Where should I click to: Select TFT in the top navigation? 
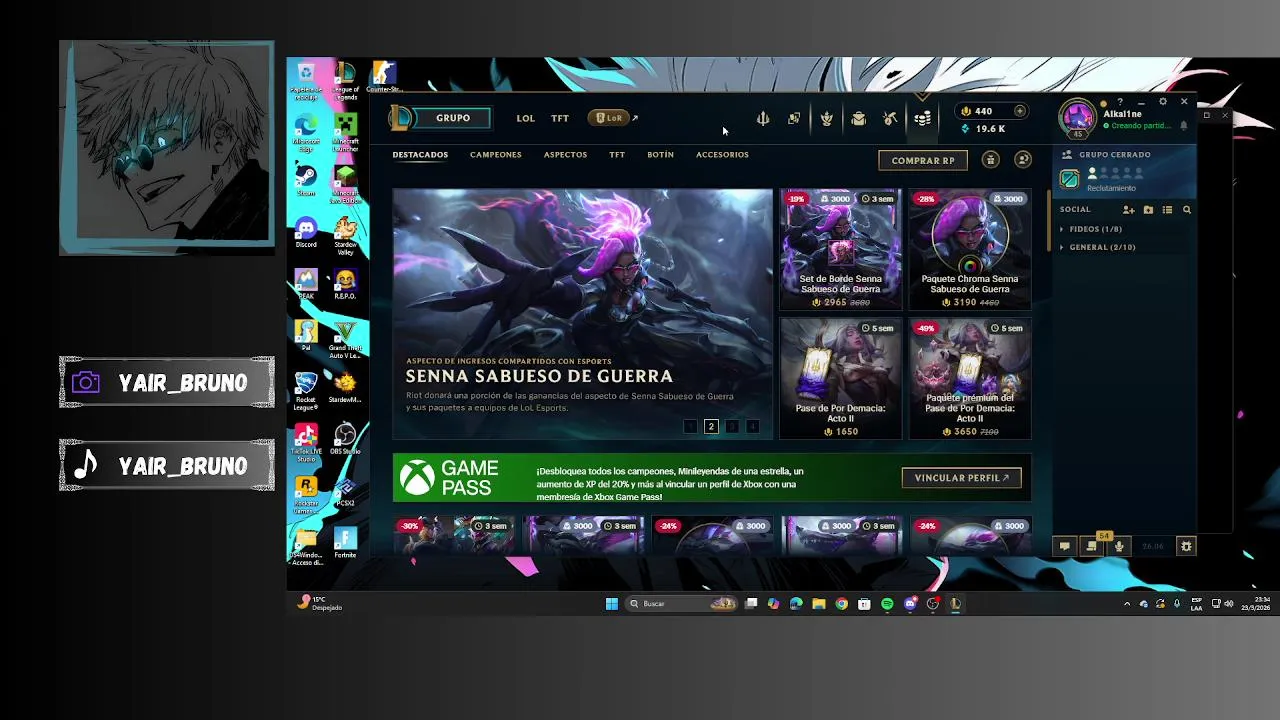click(x=560, y=118)
